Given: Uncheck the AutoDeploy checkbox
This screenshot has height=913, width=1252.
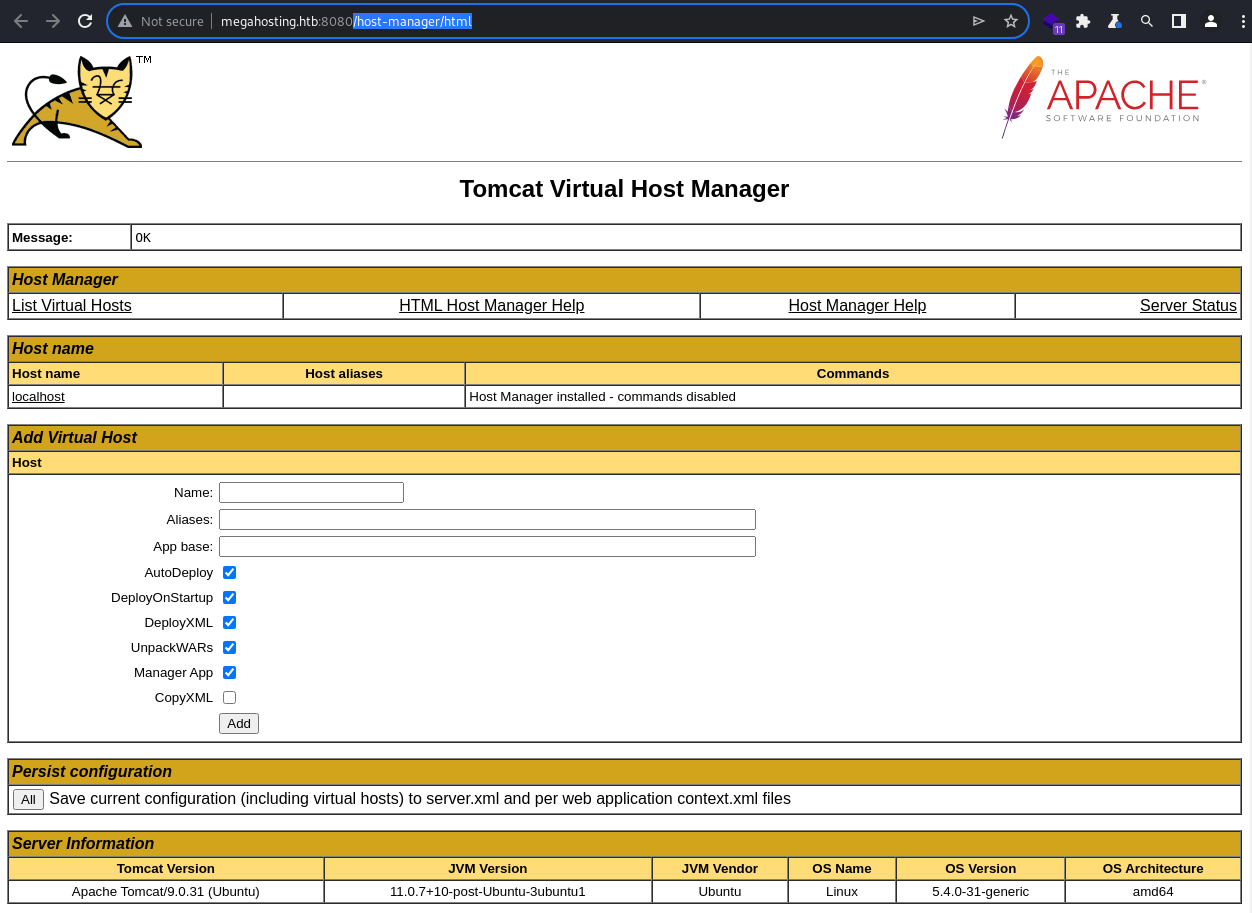Looking at the screenshot, I should point(229,573).
